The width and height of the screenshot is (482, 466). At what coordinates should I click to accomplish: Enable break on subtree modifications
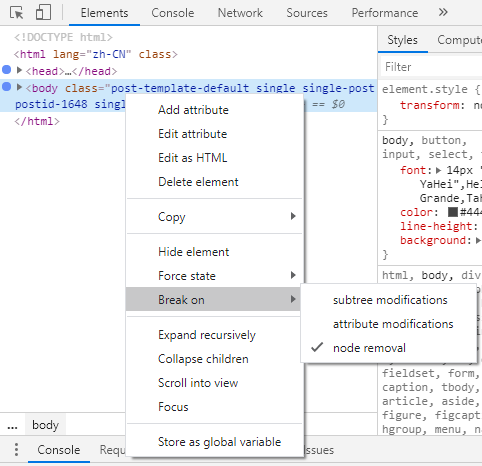point(389,300)
